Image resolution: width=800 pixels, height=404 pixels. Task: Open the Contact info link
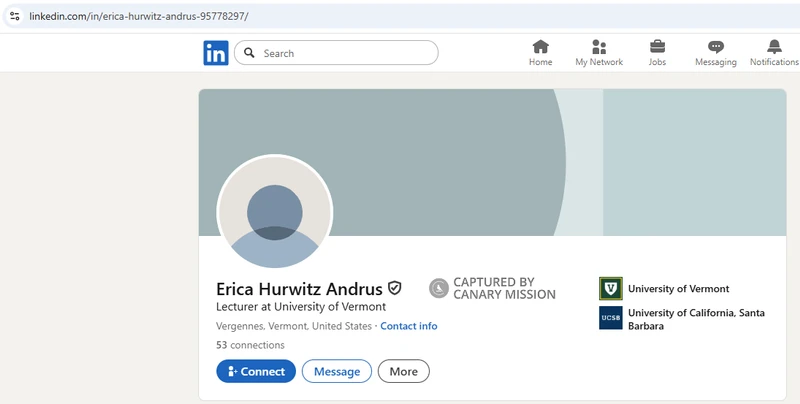(x=409, y=326)
